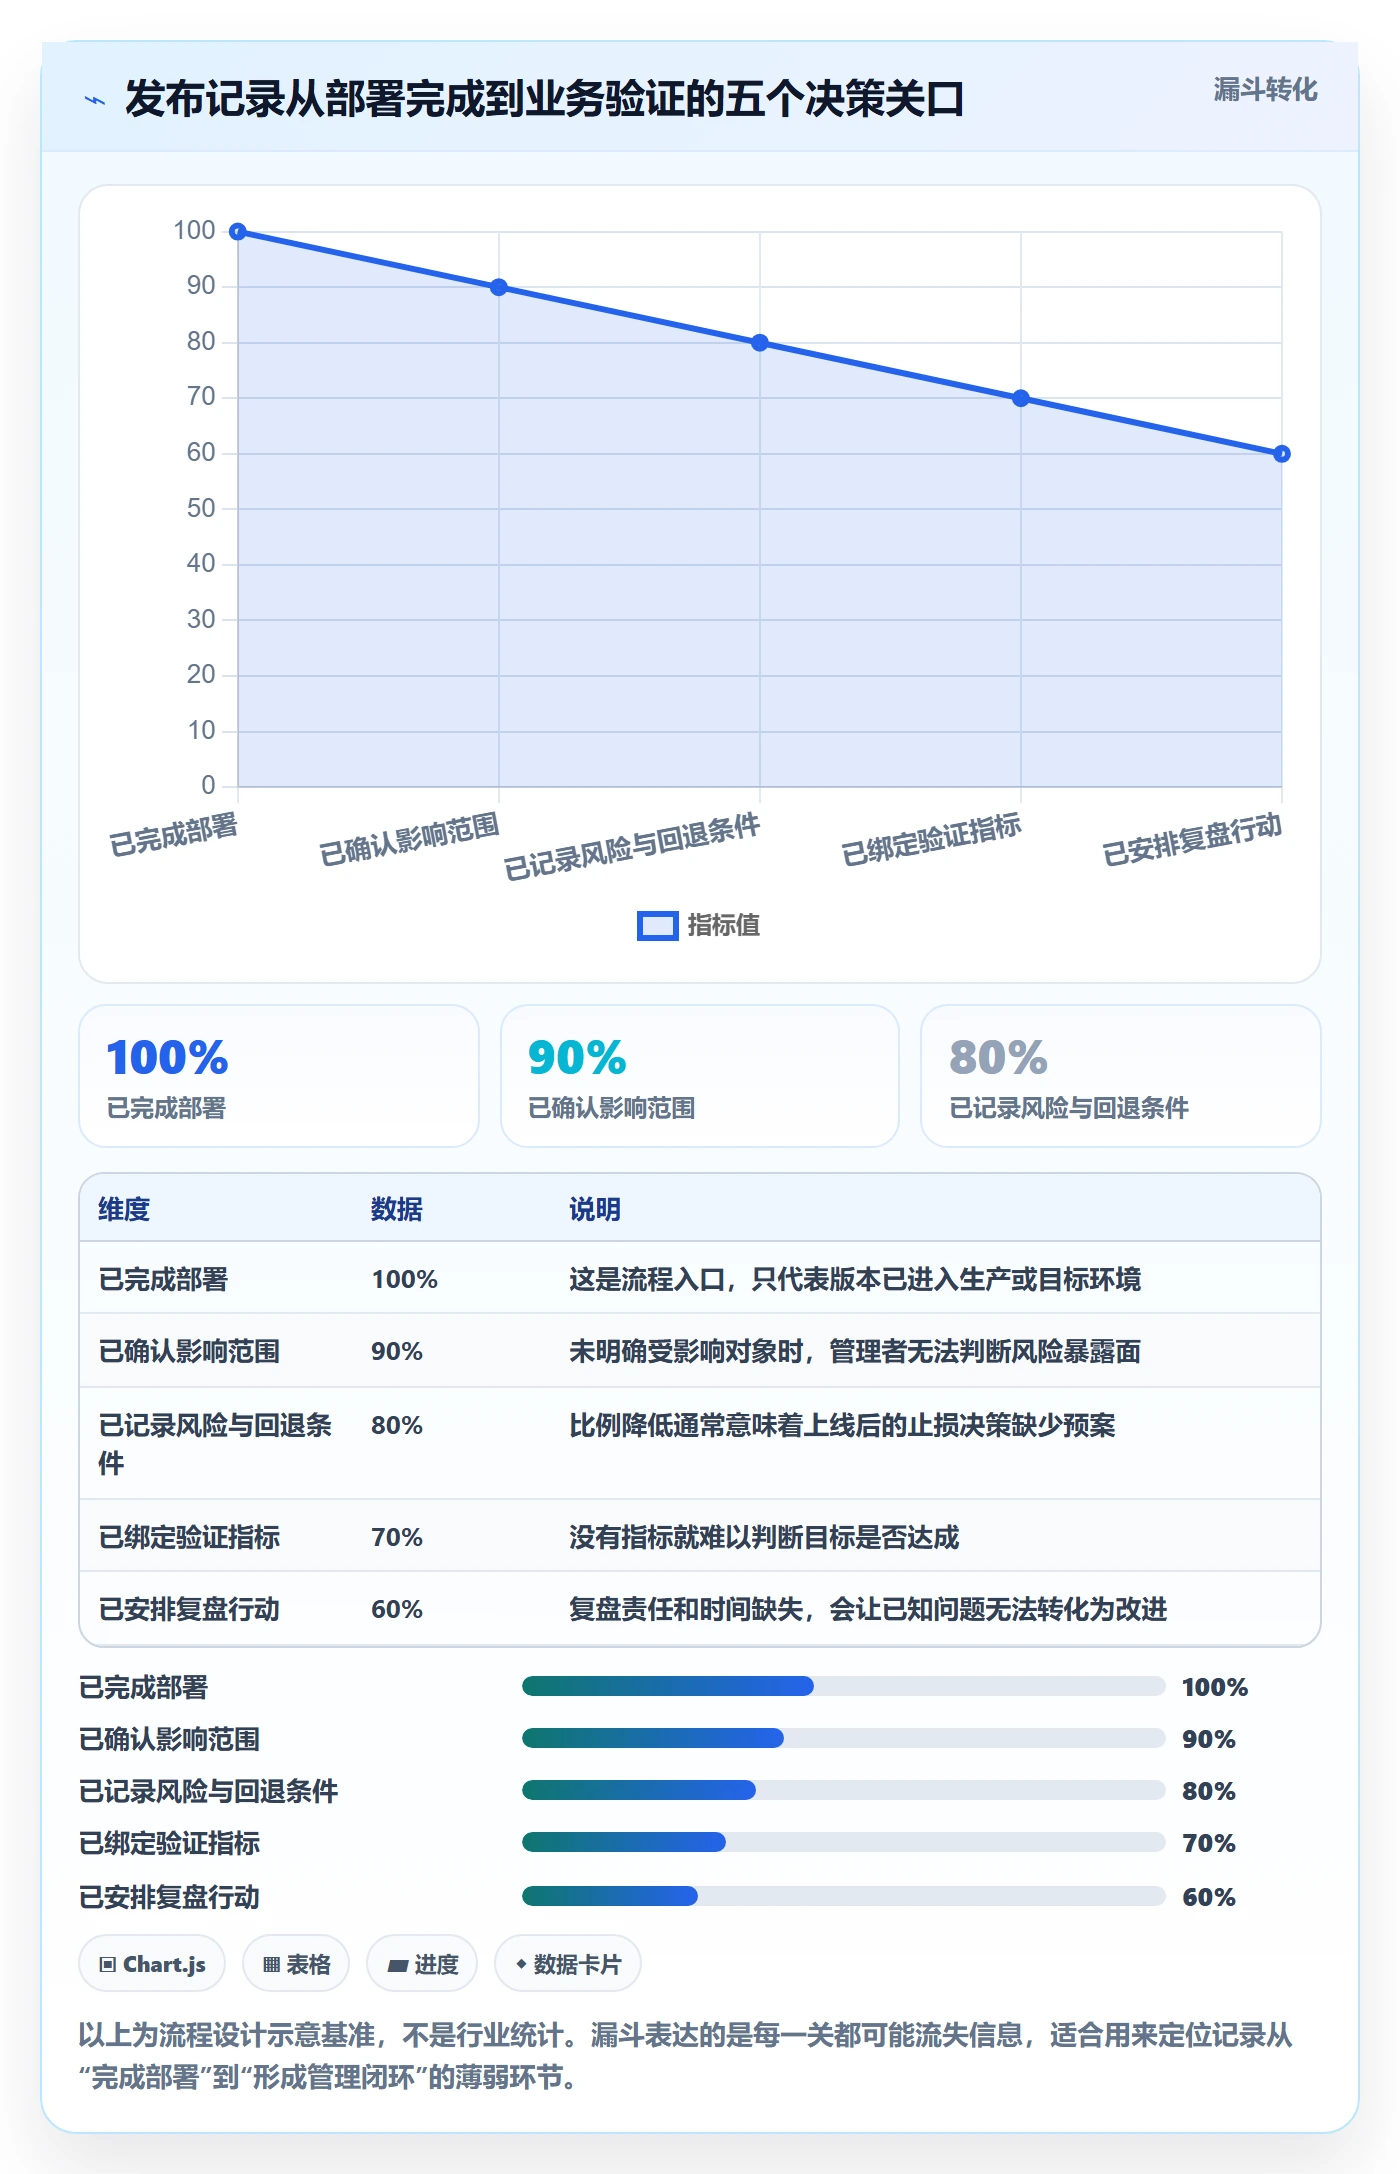Click the 已确认影响范围 progress bar
Viewport: 1400px width, 2174px height.
coord(843,1738)
